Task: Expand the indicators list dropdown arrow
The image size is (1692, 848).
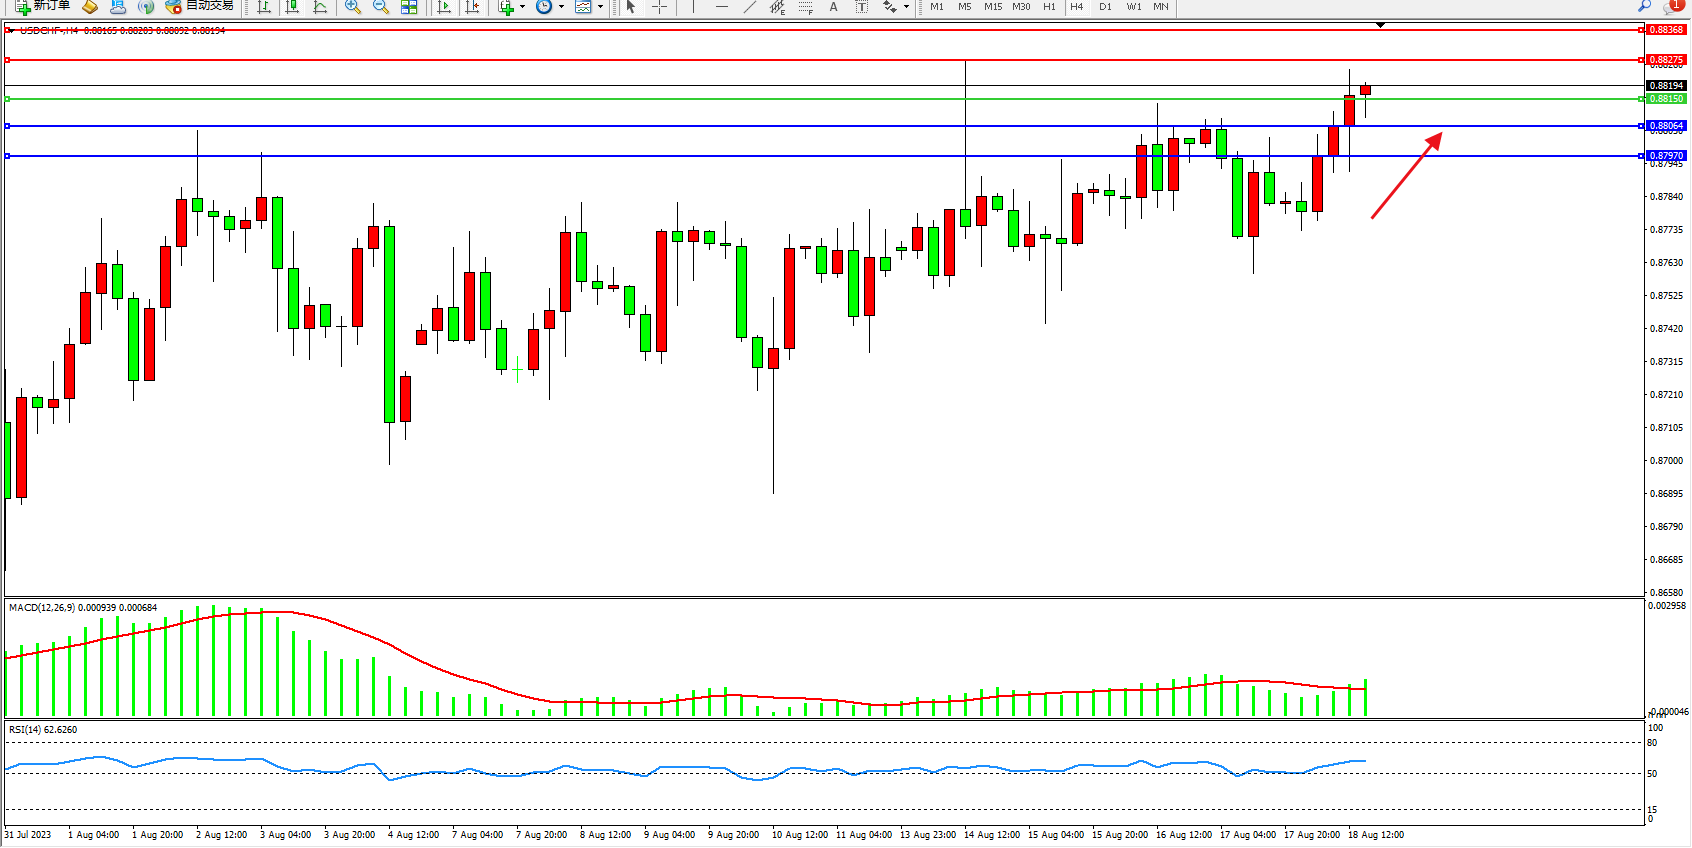Action: pyautogui.click(x=522, y=7)
